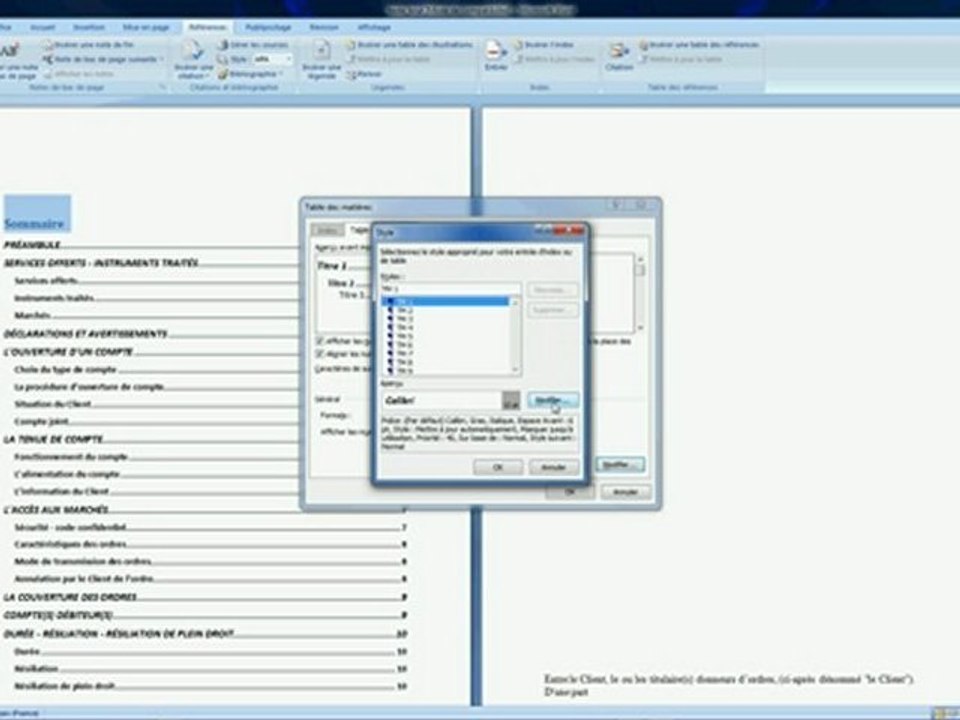Select TM 7 in the Style list

(x=445, y=353)
